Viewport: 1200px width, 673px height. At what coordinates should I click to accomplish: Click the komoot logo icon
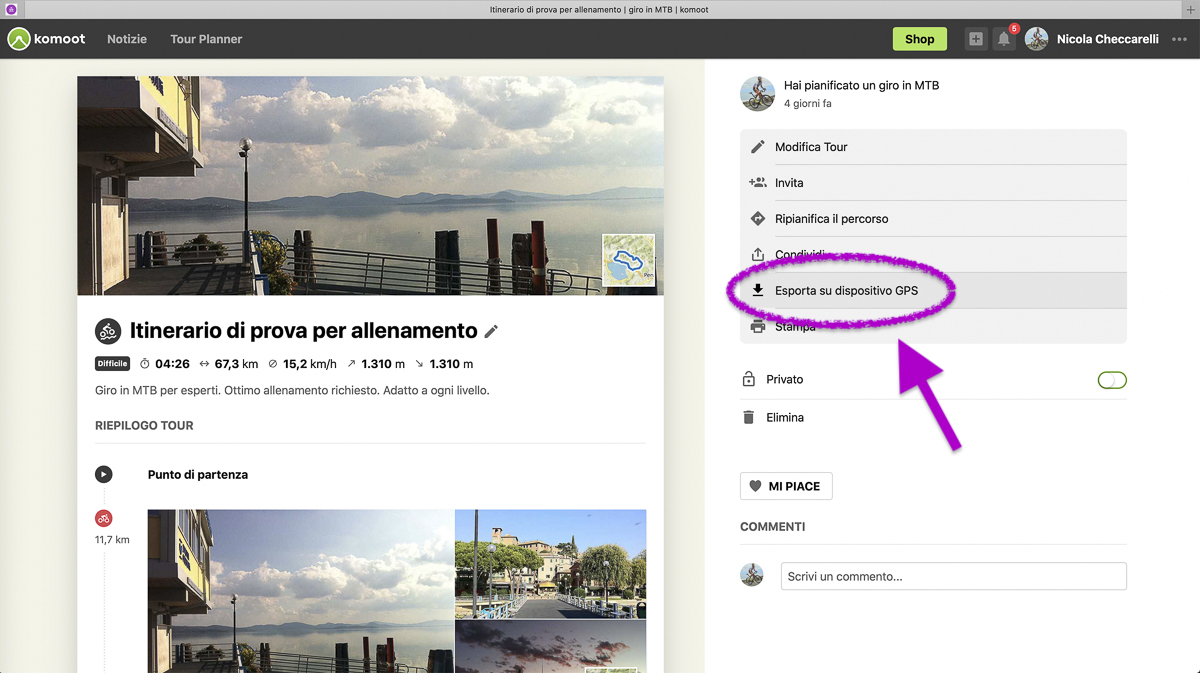pyautogui.click(x=19, y=39)
